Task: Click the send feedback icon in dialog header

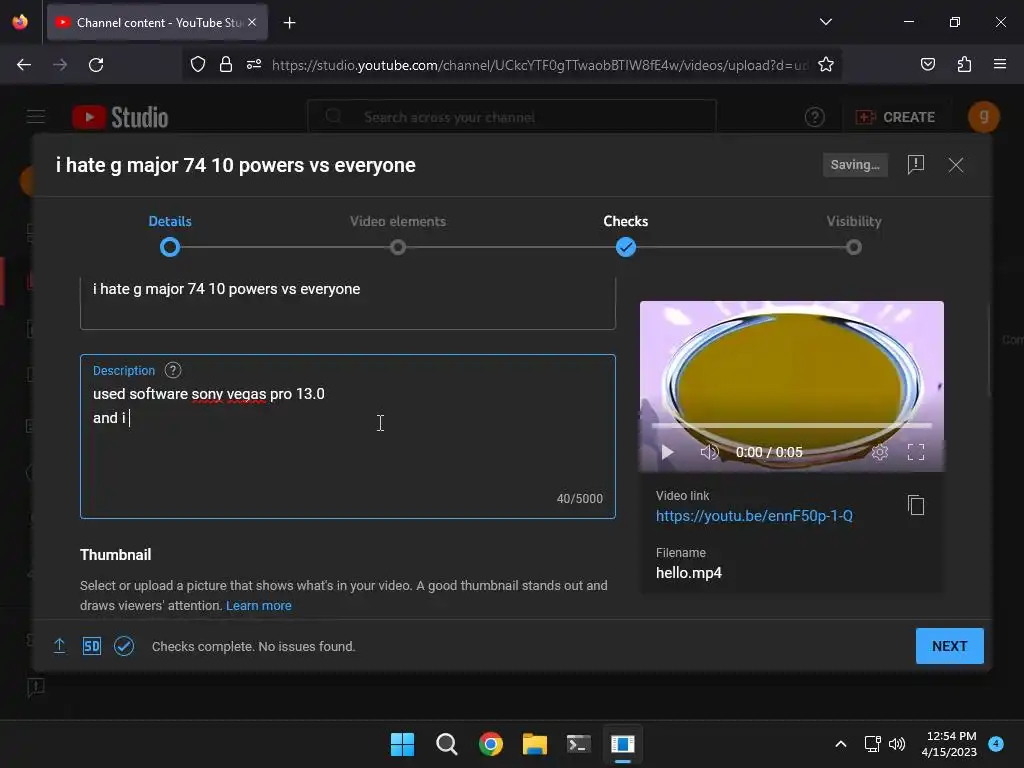Action: 916,165
